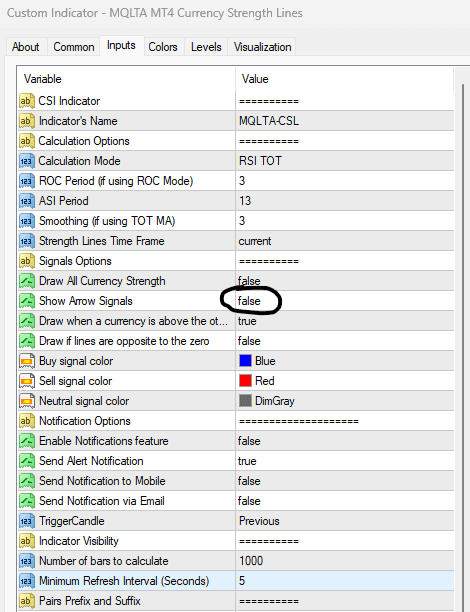Click the string icon beside Calculation Options
The width and height of the screenshot is (470, 612).
[27, 141]
